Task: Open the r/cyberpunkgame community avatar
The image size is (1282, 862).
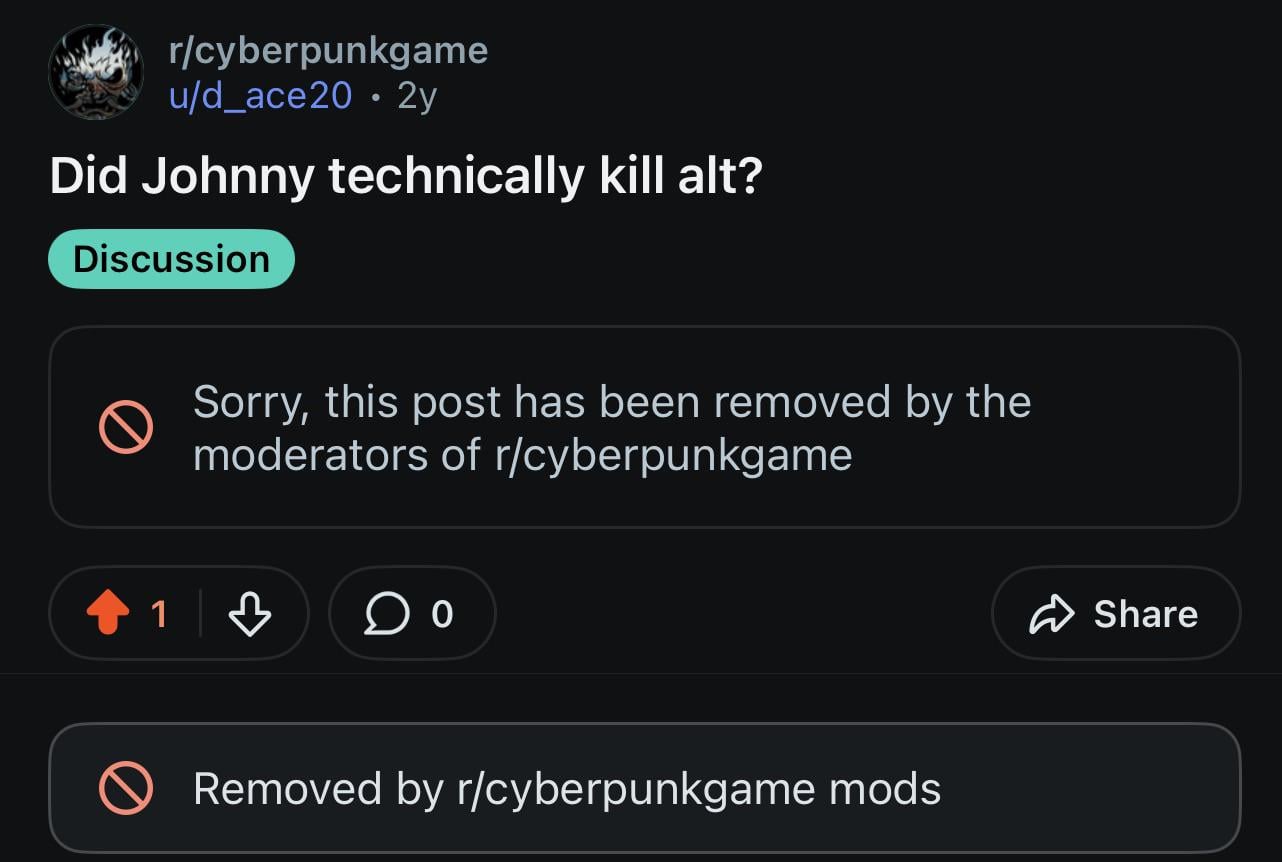Action: 96,73
